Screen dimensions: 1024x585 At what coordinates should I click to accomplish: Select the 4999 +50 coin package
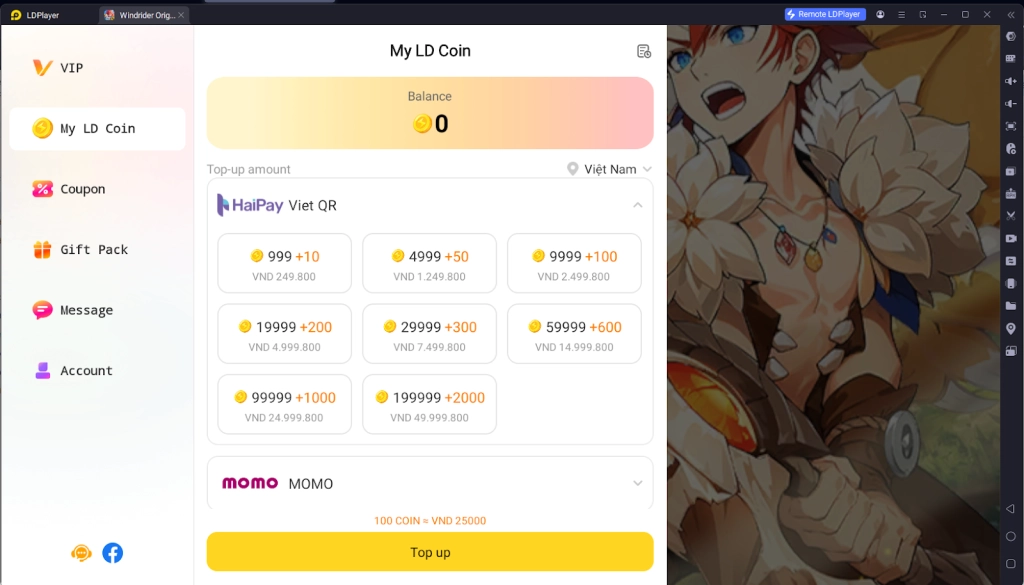(430, 263)
